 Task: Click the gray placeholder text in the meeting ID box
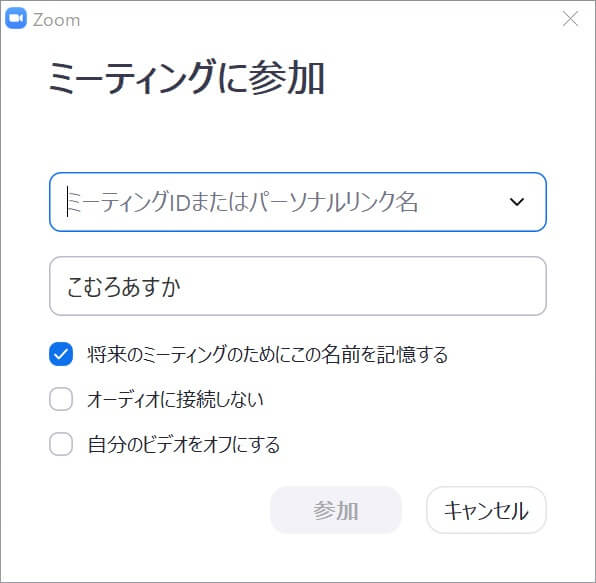(243, 202)
